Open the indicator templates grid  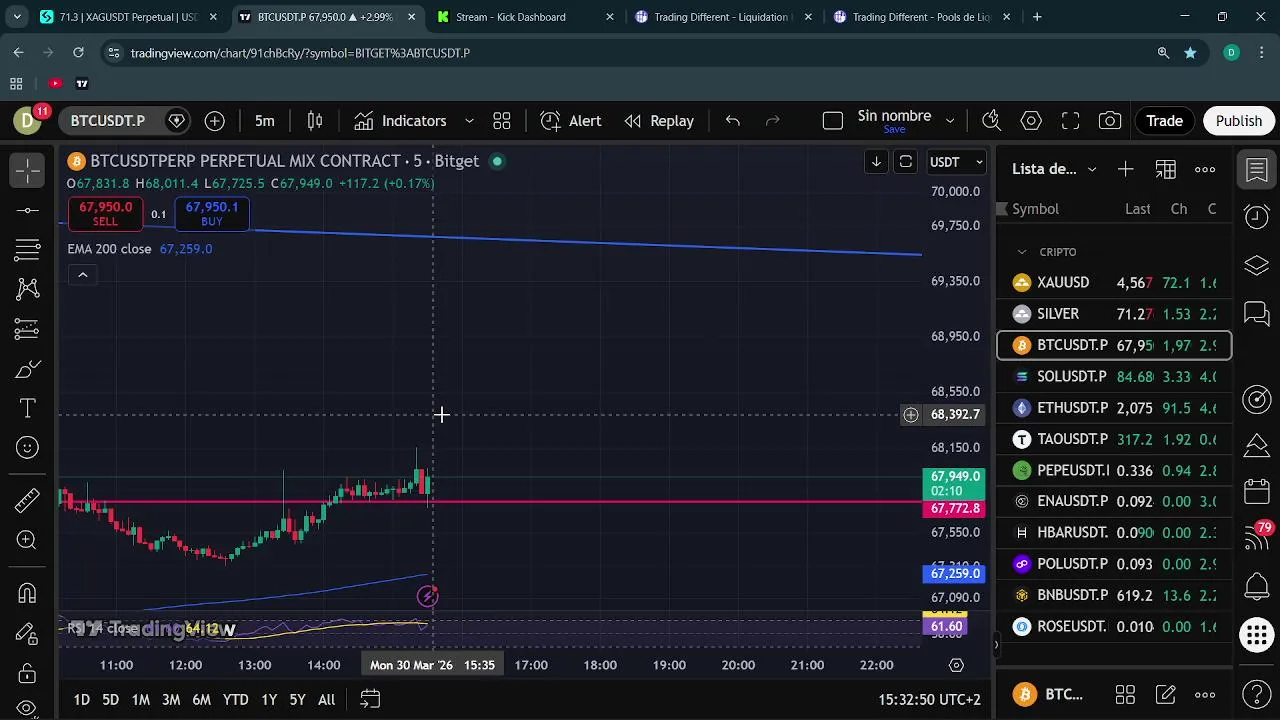click(502, 121)
